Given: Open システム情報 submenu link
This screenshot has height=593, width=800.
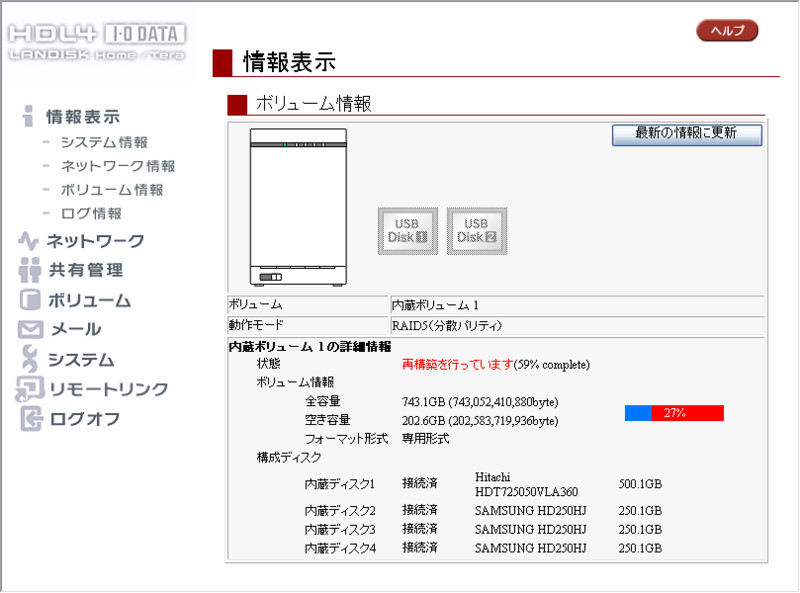Looking at the screenshot, I should tap(104, 142).
